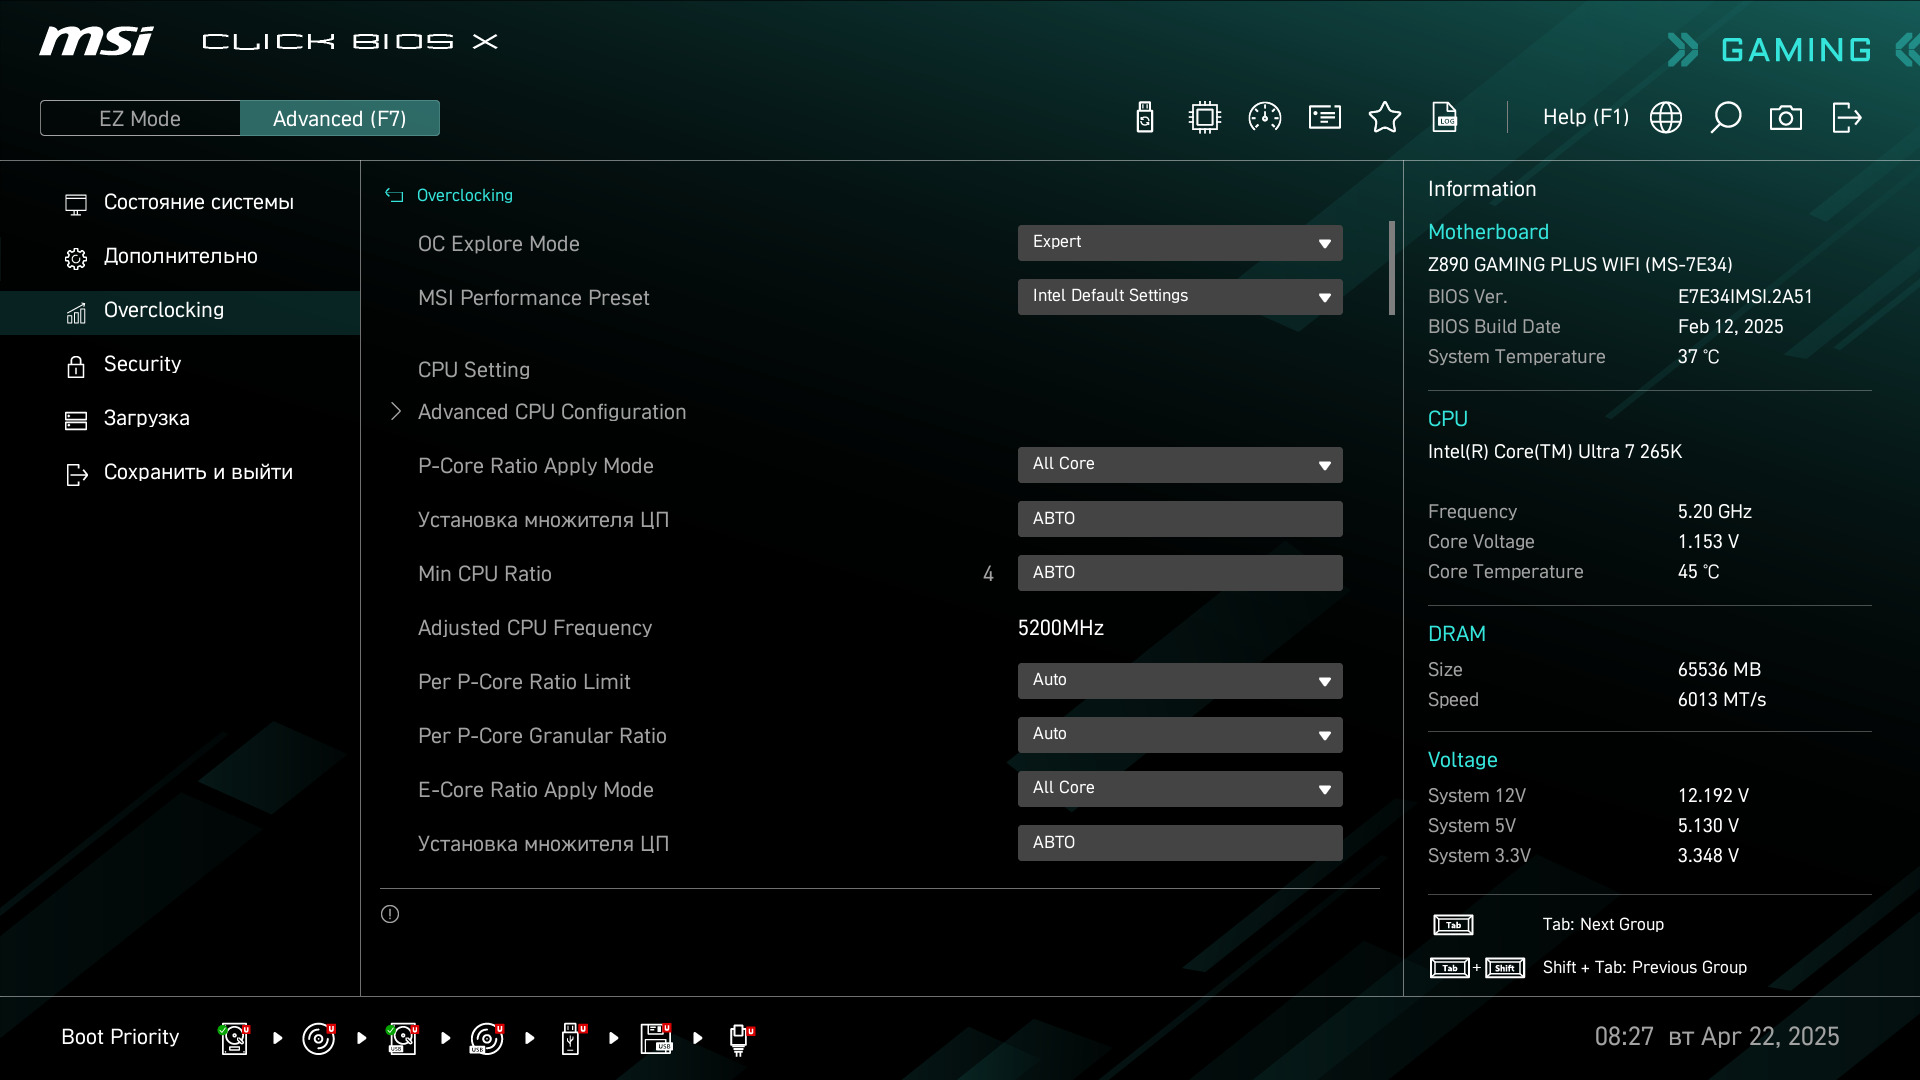Click the MSI logo
Image resolution: width=1920 pixels, height=1080 pixels.
[x=96, y=41]
